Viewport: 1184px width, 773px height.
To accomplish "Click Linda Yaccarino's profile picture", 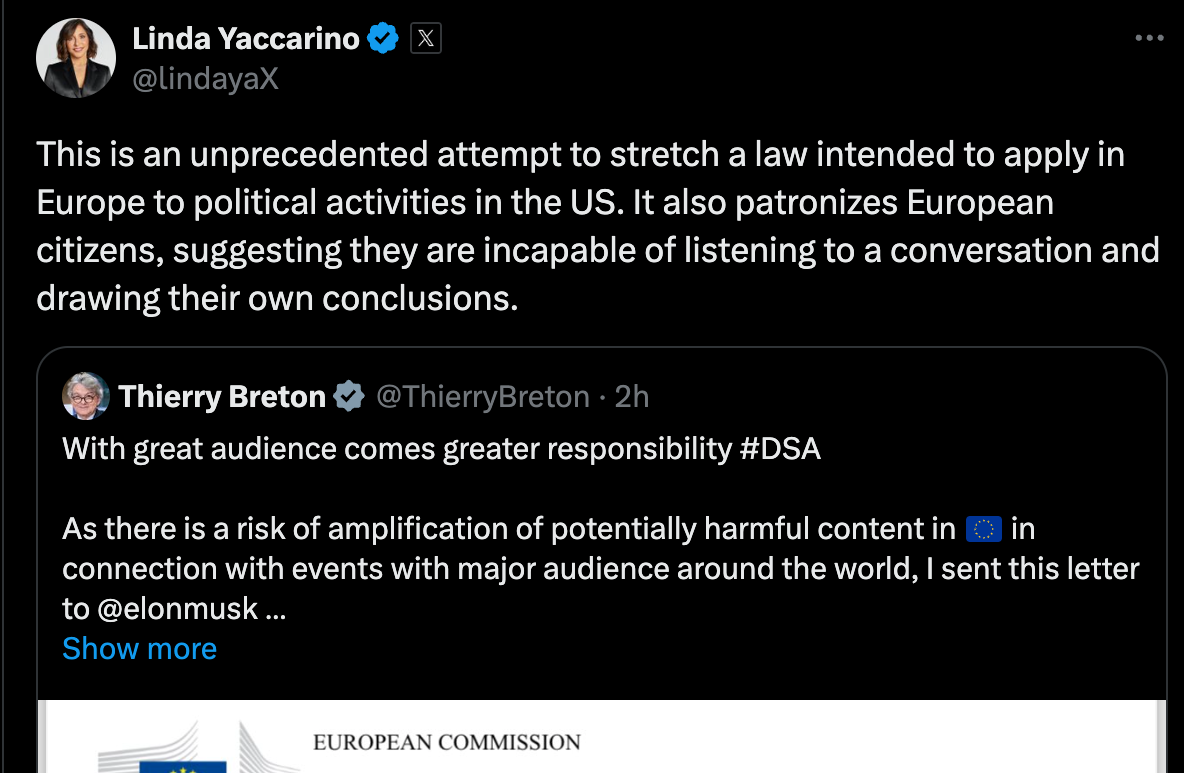I will point(75,57).
